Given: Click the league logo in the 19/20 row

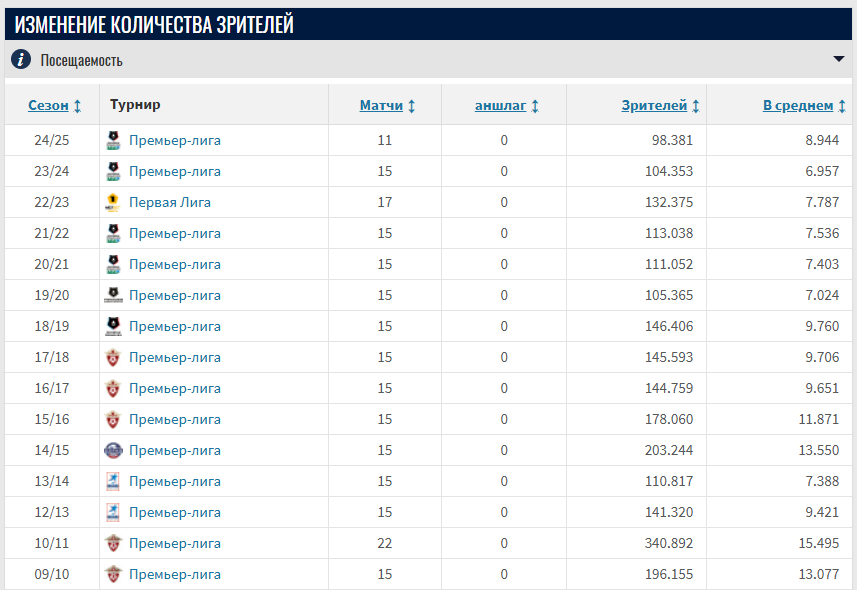Looking at the screenshot, I should 113,295.
